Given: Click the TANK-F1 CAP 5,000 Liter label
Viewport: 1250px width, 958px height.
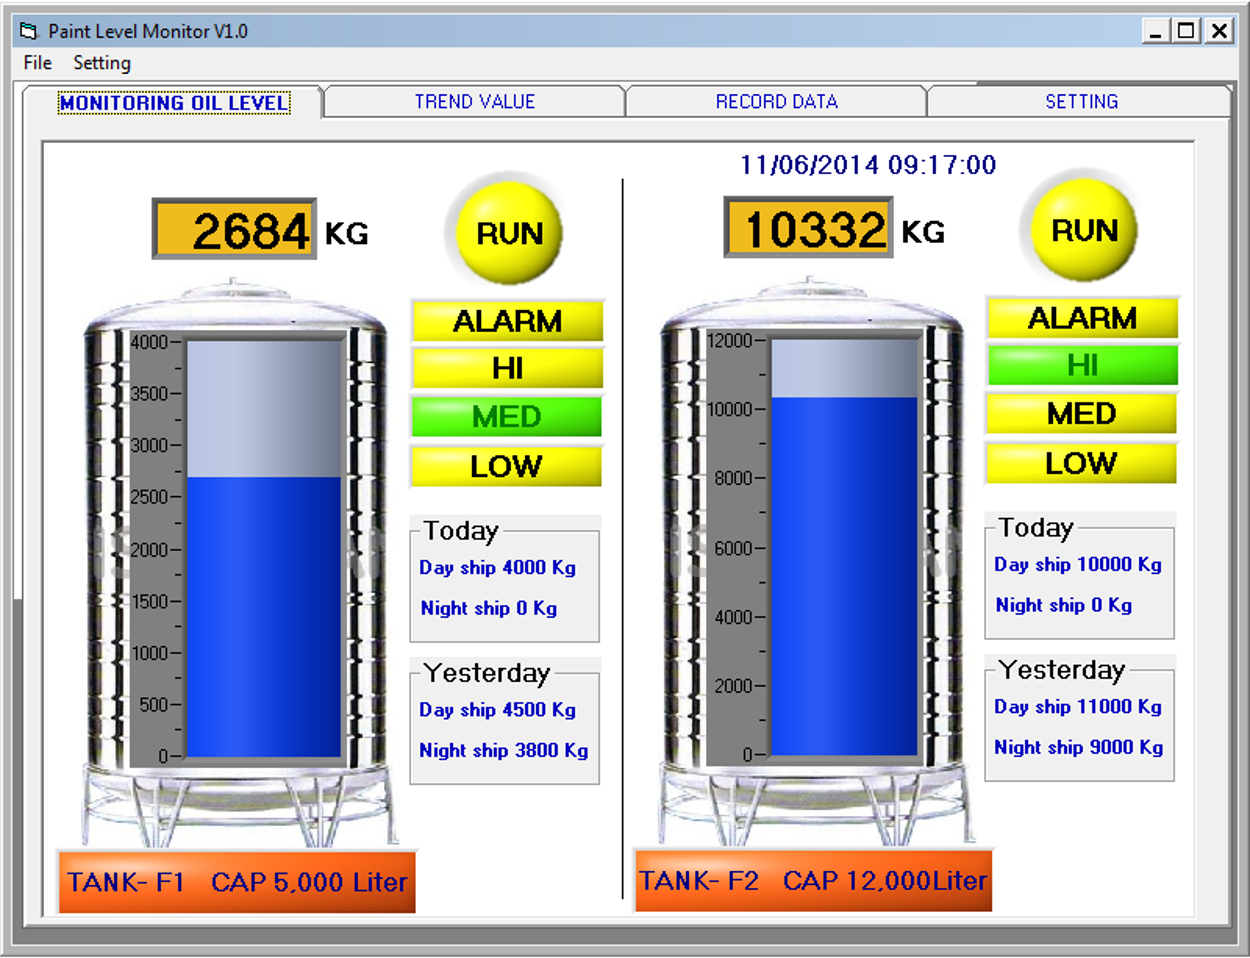Looking at the screenshot, I should tap(237, 882).
